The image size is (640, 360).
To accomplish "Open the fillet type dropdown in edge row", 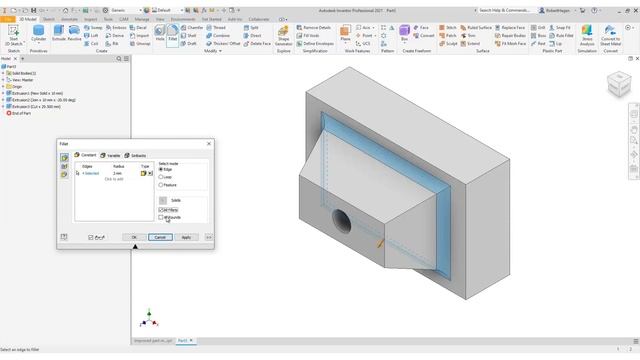I will pos(150,173).
